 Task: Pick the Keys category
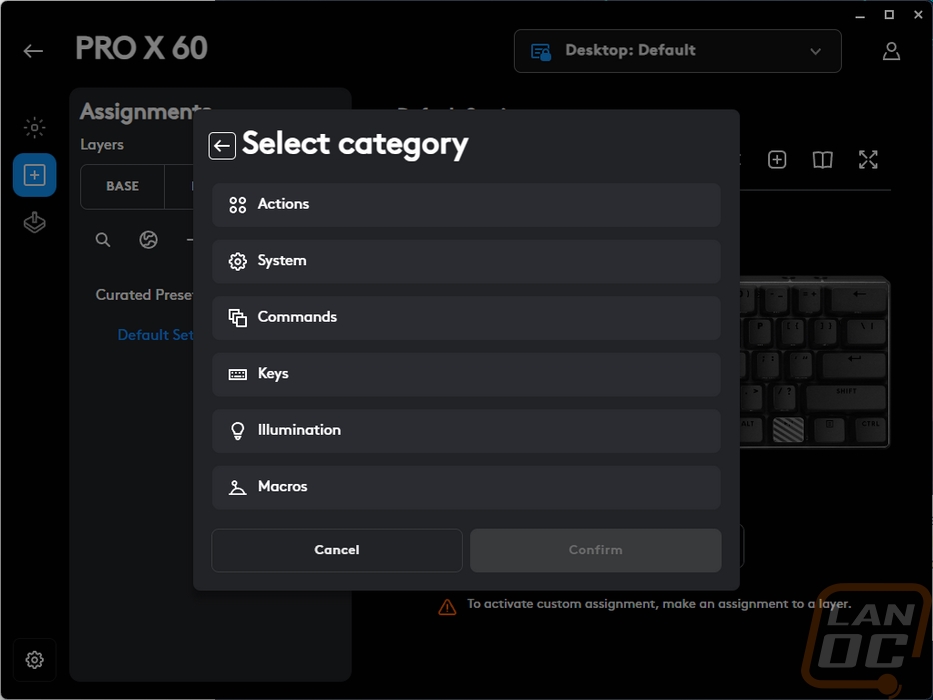466,374
